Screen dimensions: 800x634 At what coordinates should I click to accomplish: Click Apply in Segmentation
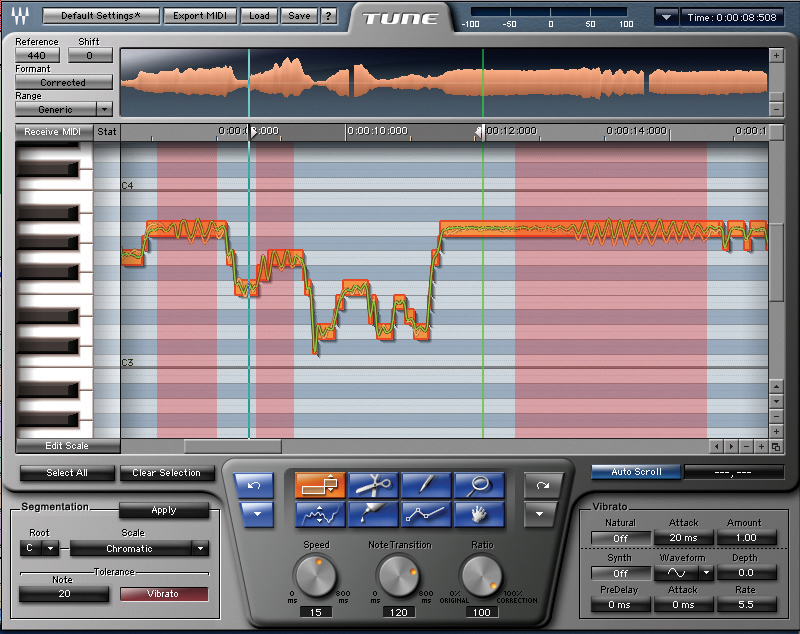pyautogui.click(x=164, y=510)
